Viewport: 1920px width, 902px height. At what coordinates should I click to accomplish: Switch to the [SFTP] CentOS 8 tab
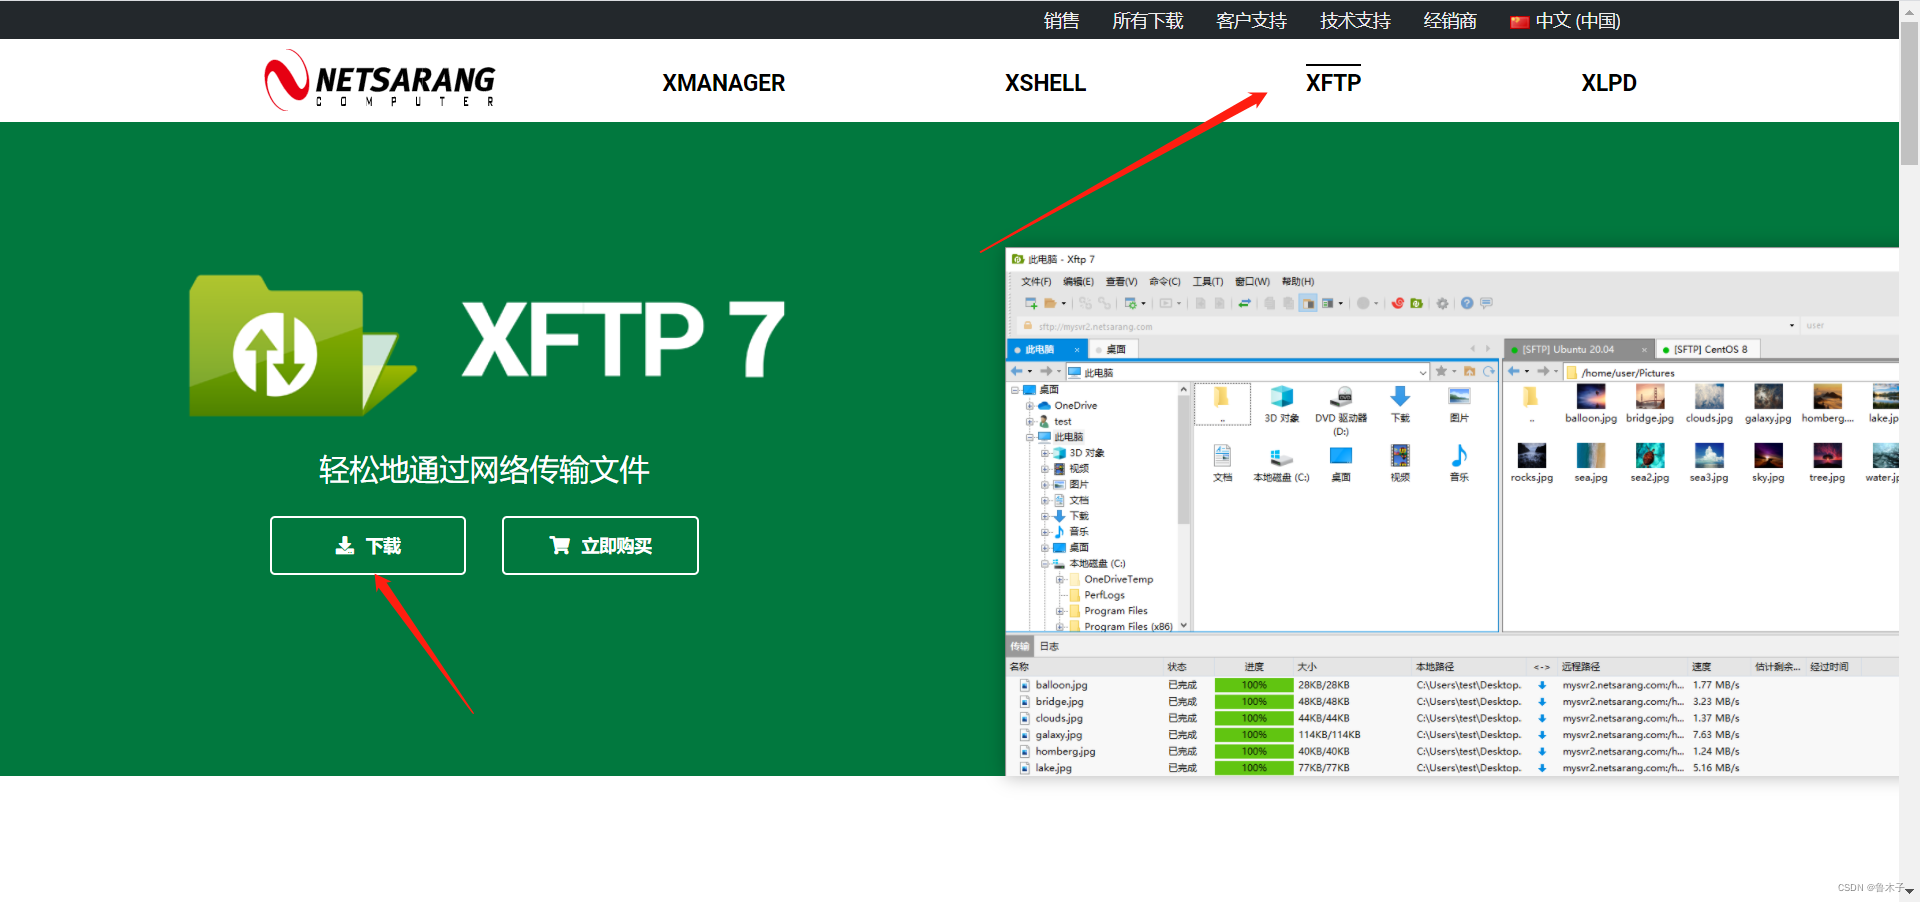(x=1710, y=349)
